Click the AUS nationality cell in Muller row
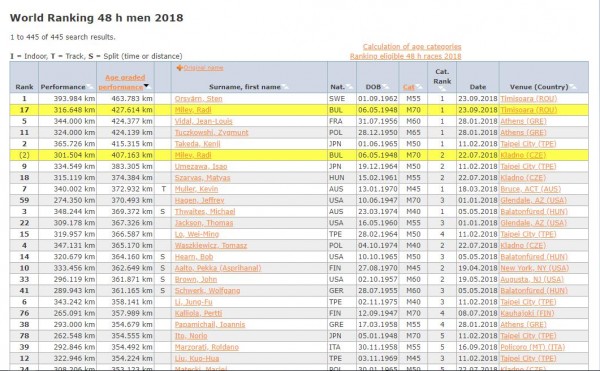Image resolution: width=600 pixels, height=371 pixels. (342, 189)
